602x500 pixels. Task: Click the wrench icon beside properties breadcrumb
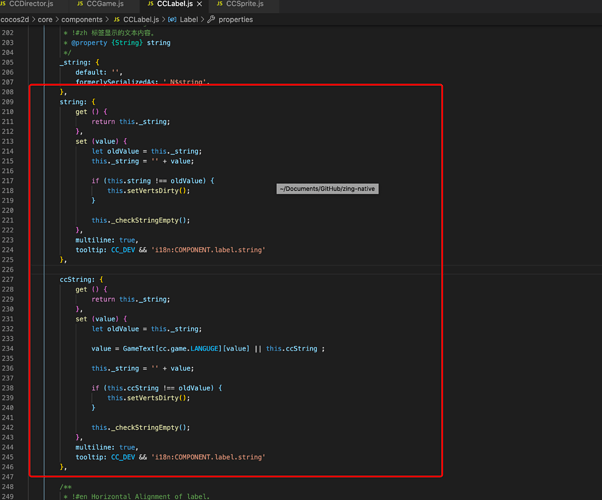pos(211,19)
